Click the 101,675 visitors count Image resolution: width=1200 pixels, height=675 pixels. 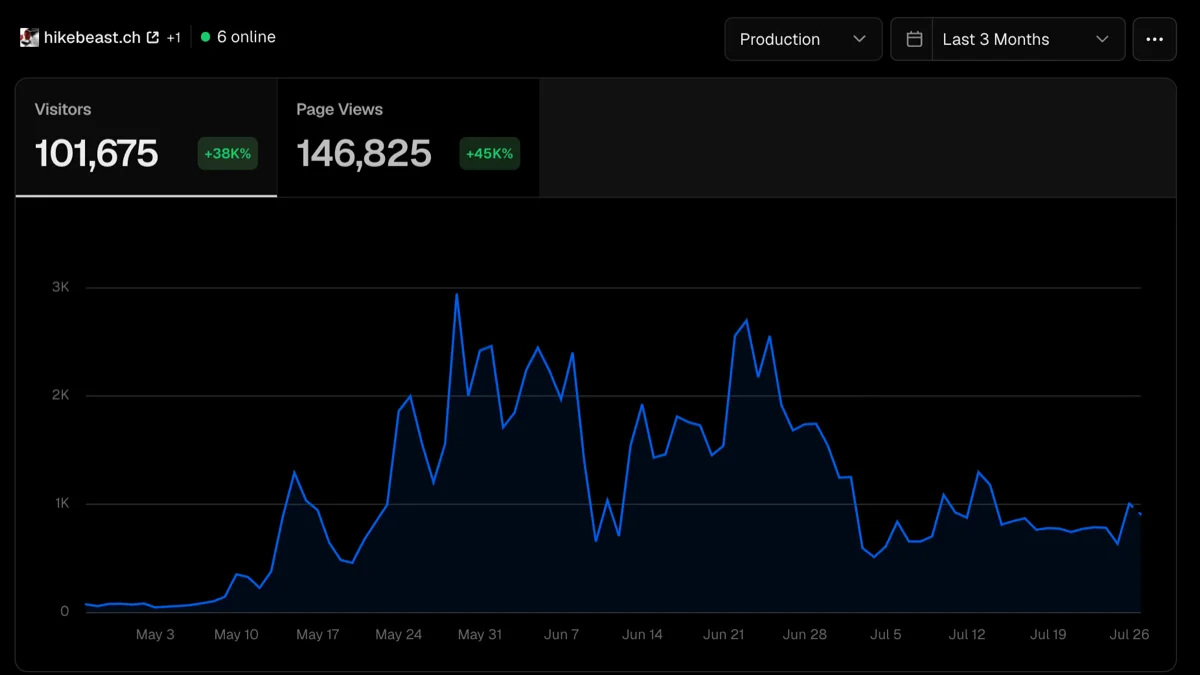(97, 154)
